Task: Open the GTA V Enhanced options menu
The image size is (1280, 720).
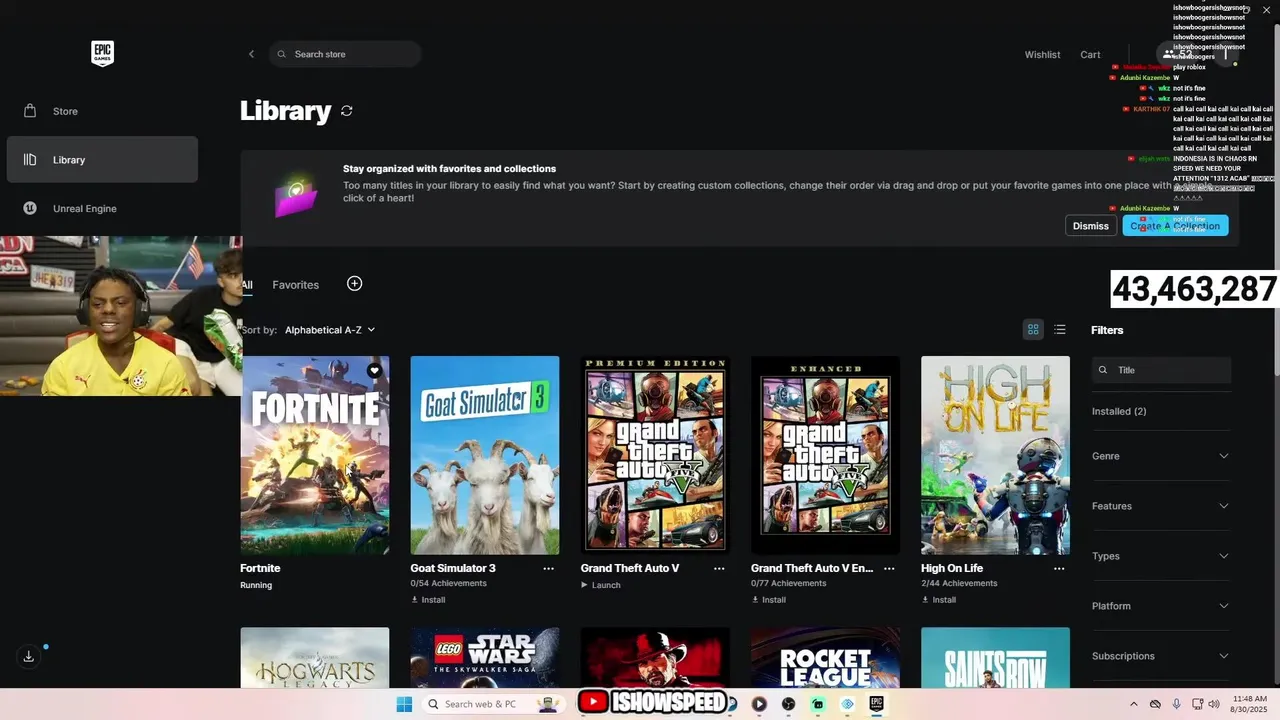Action: pyautogui.click(x=889, y=568)
